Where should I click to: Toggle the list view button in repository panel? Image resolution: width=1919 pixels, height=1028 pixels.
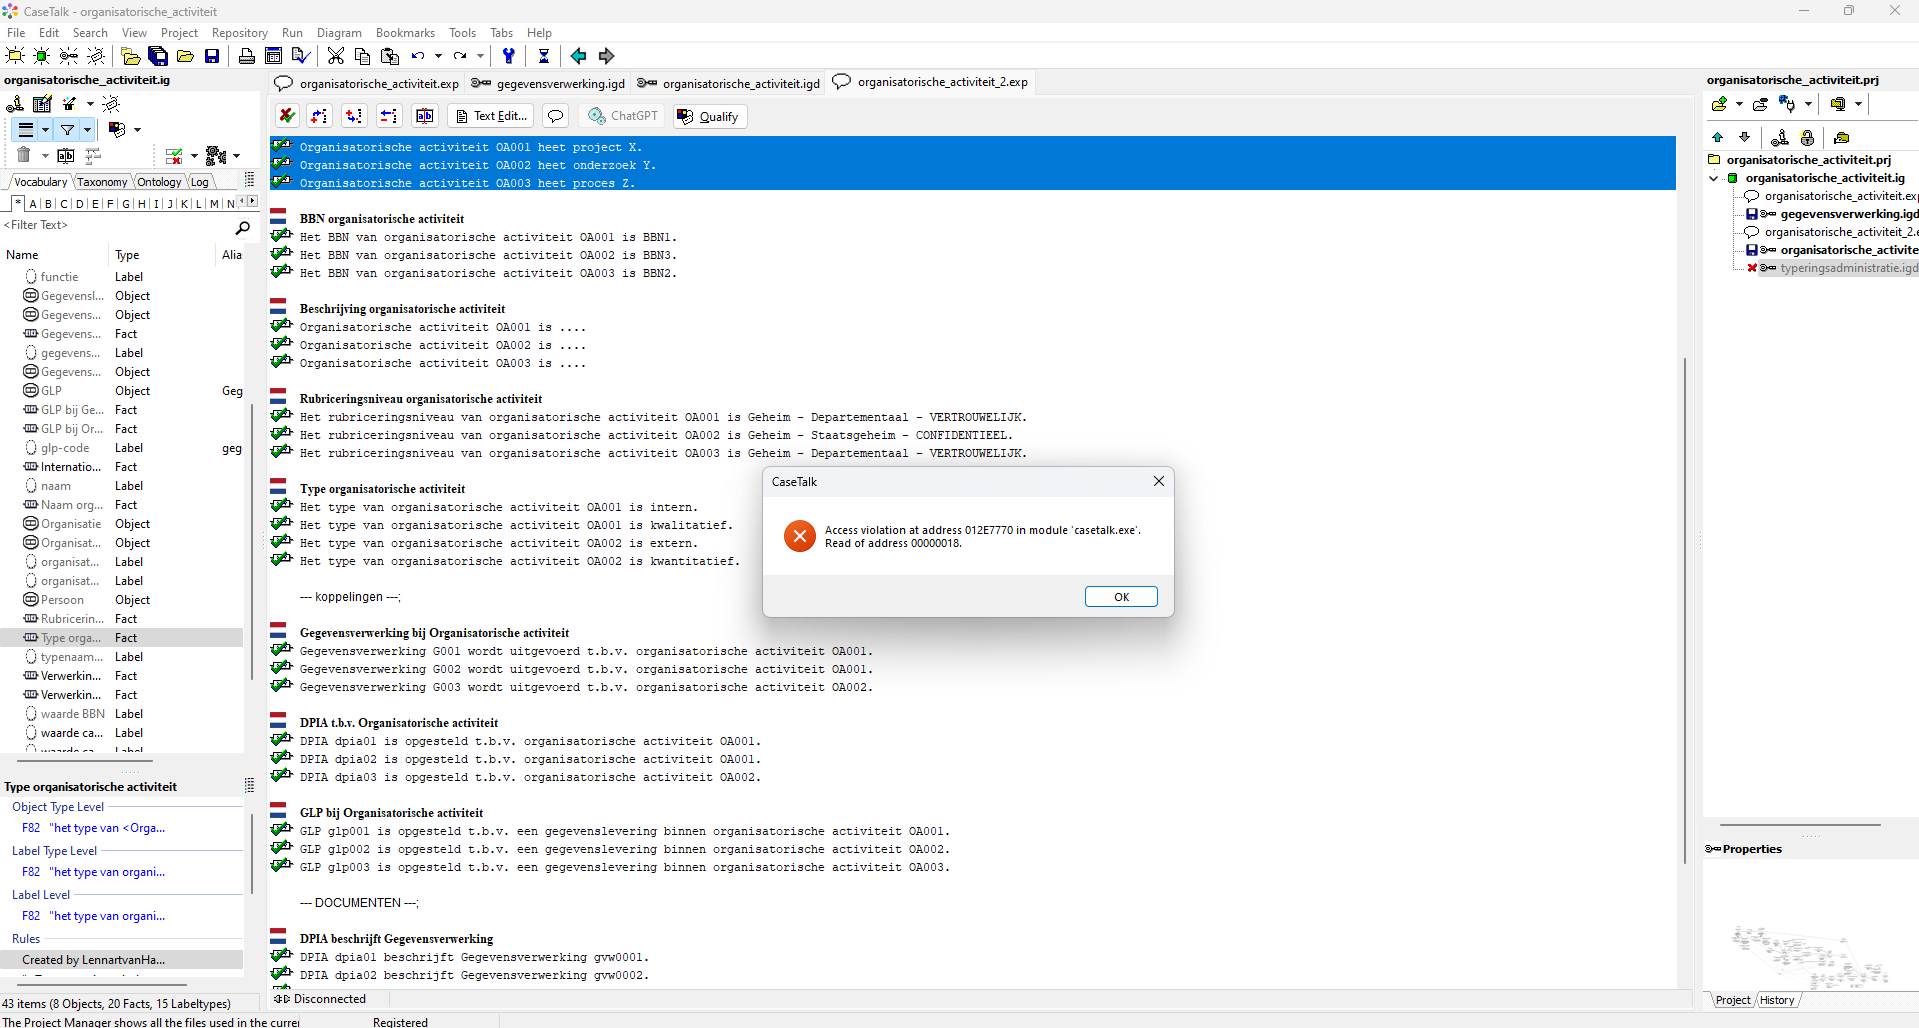tap(26, 130)
